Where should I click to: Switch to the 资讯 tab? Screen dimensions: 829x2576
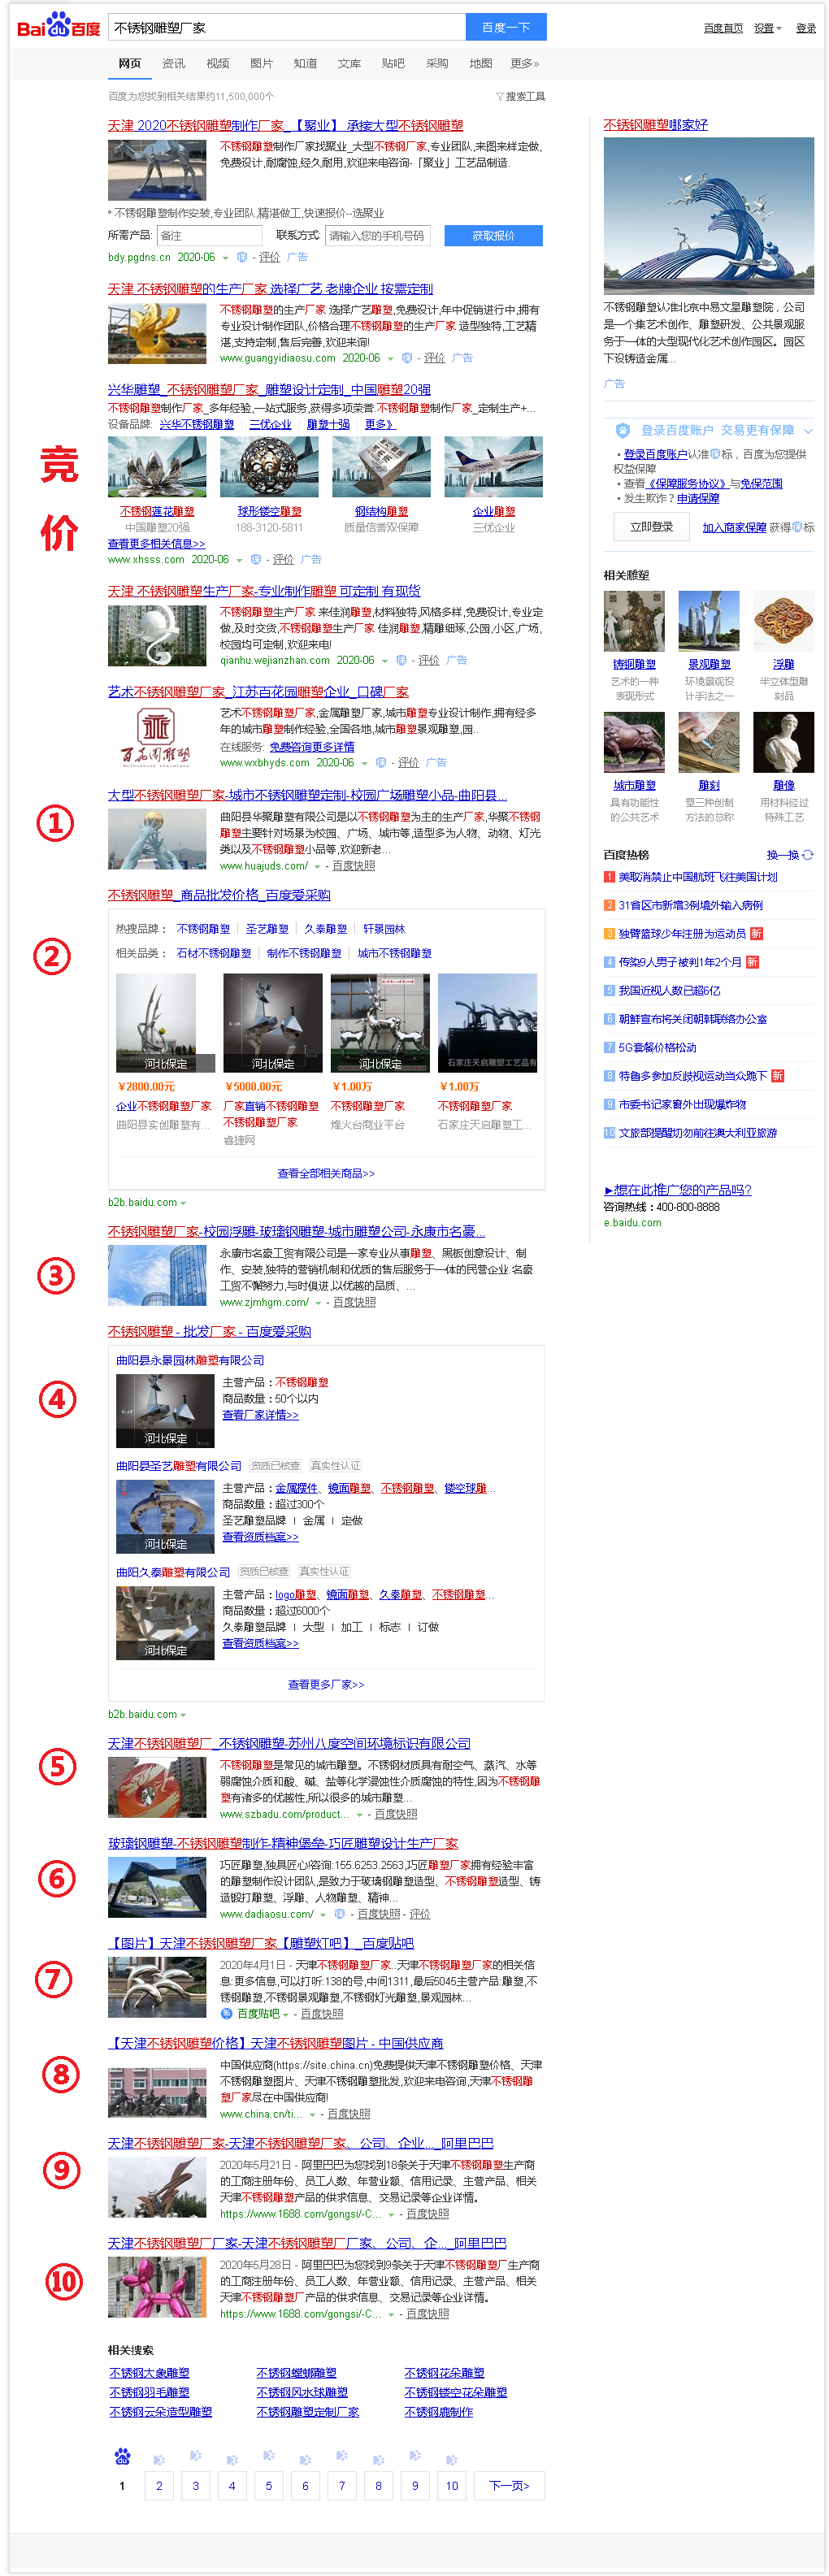tap(174, 63)
